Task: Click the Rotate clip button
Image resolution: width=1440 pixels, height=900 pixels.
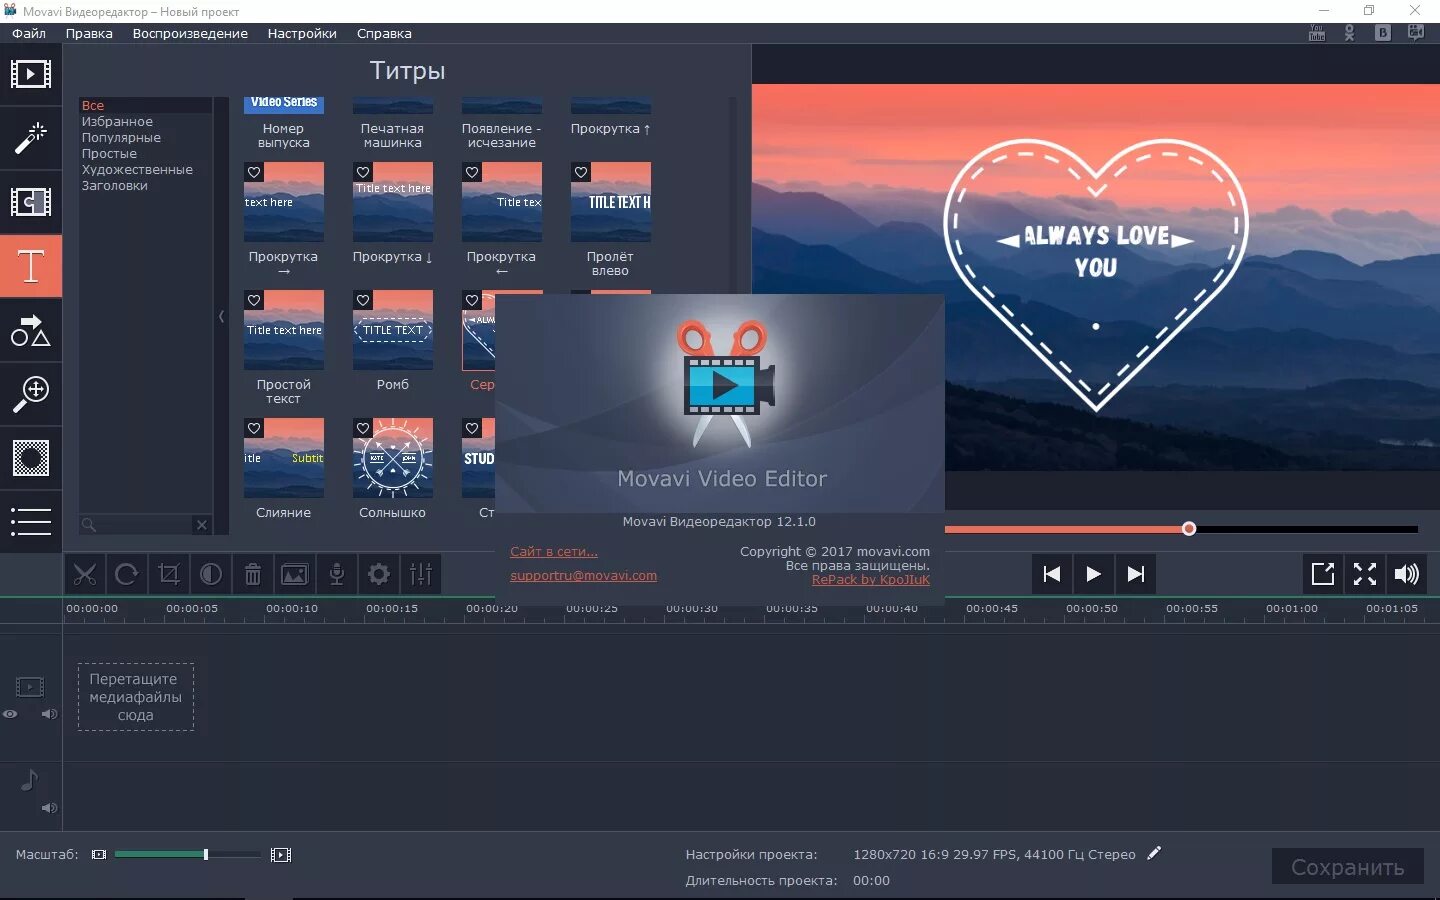Action: 127,574
